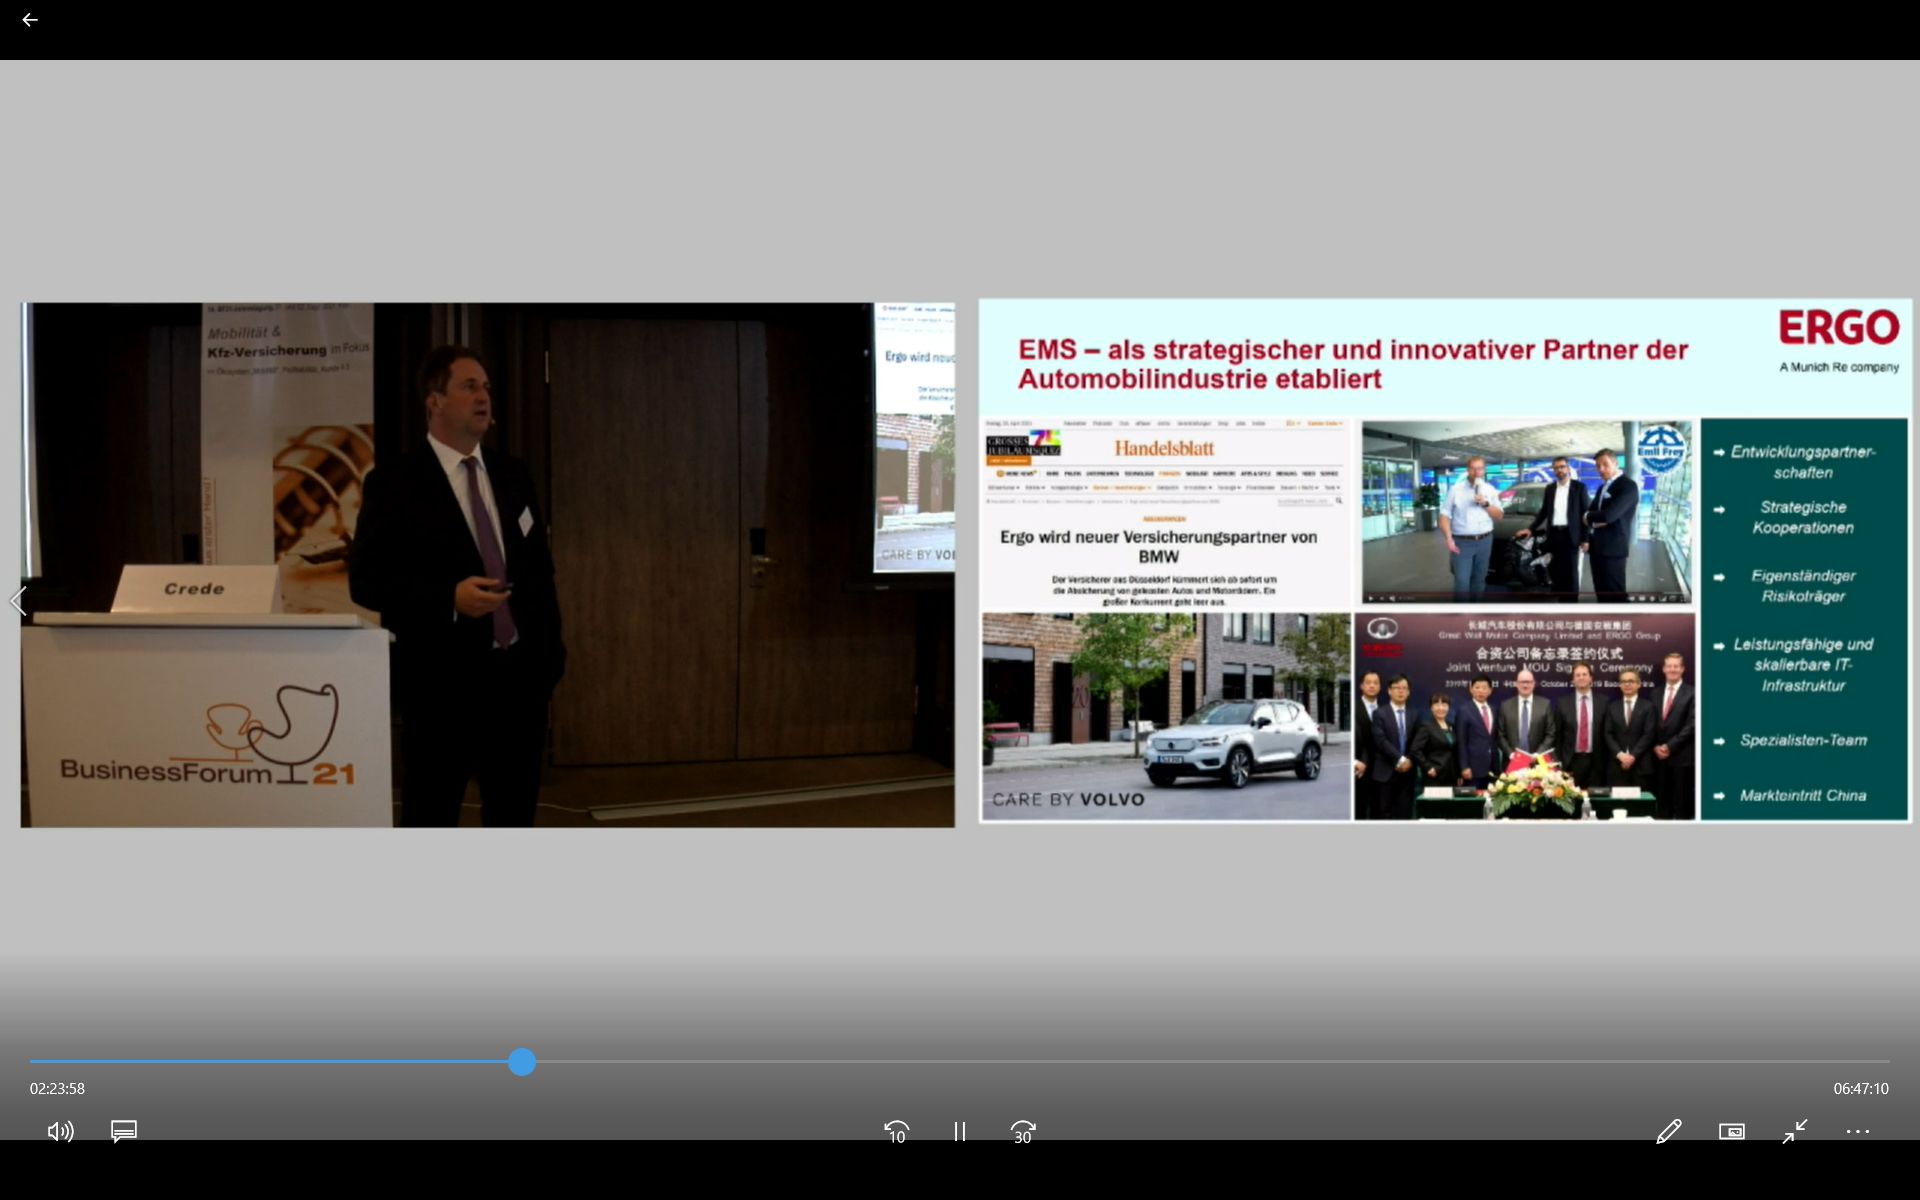The height and width of the screenshot is (1200, 1920).
Task: Click the ERGO logo on the slide
Action: click(1838, 328)
